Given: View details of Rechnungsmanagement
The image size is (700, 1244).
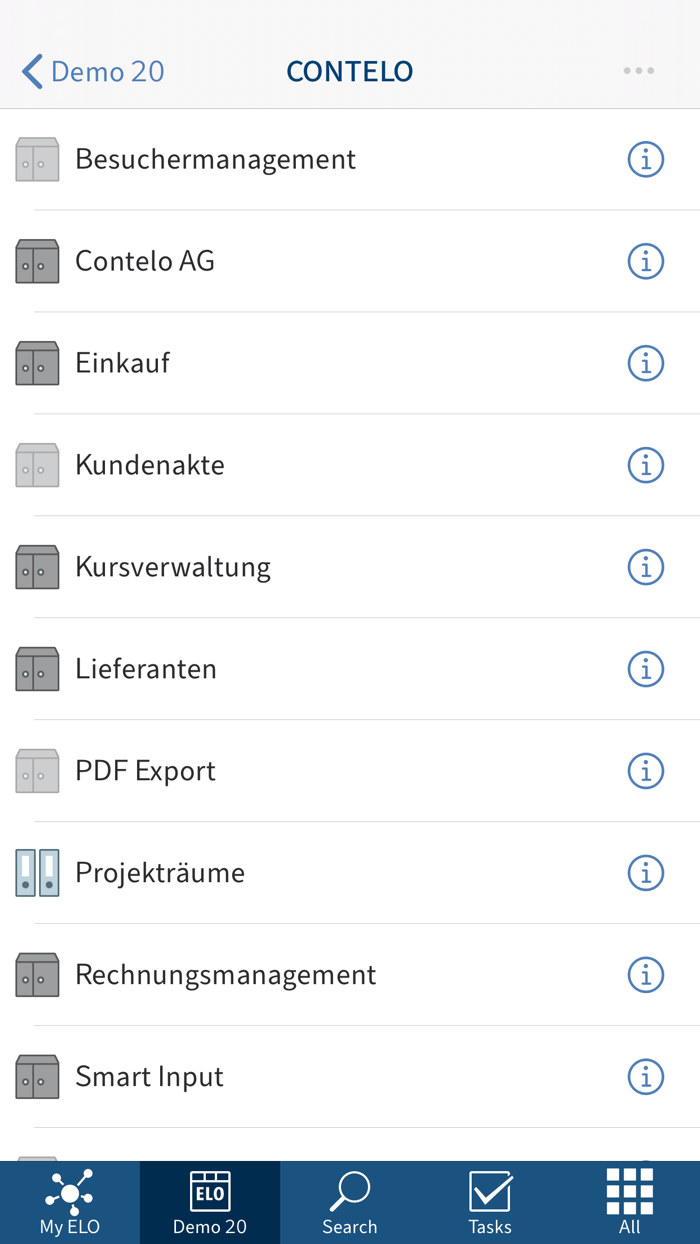Looking at the screenshot, I should click(646, 974).
